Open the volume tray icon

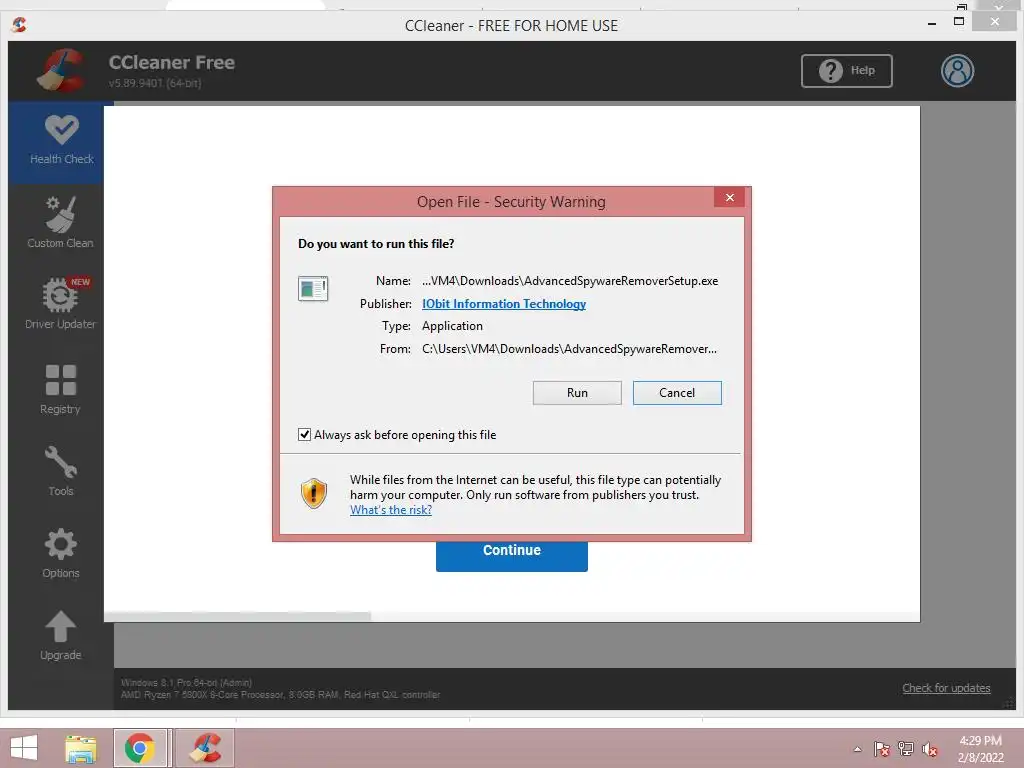coord(929,749)
